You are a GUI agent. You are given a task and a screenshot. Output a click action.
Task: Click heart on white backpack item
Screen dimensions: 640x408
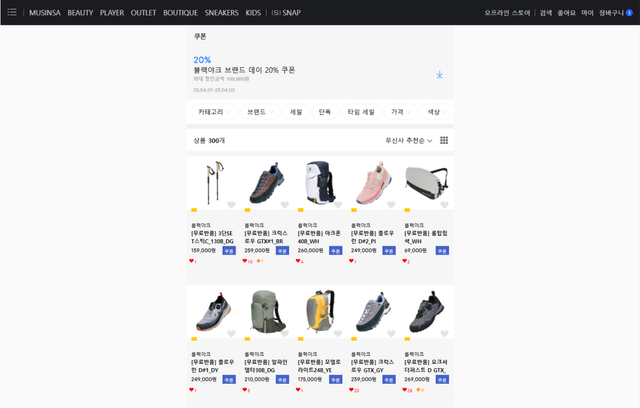(338, 205)
